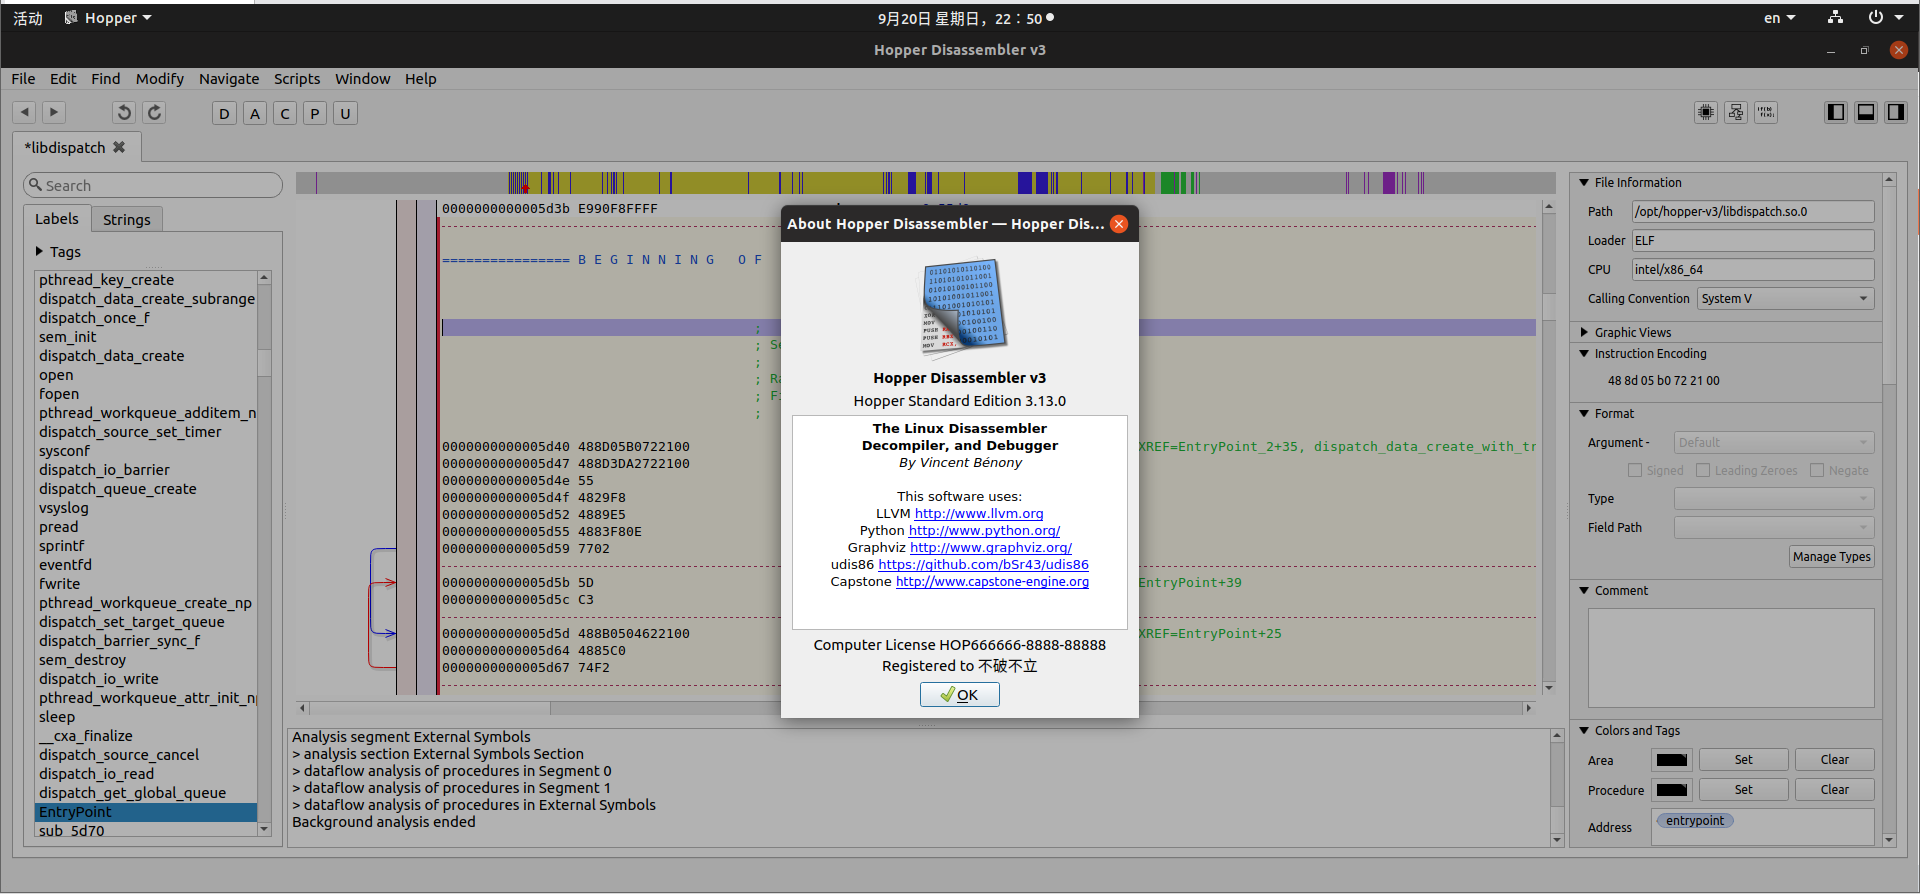Viewport: 1920px width, 894px height.
Task: Pick the Area color swatch
Action: [x=1671, y=760]
